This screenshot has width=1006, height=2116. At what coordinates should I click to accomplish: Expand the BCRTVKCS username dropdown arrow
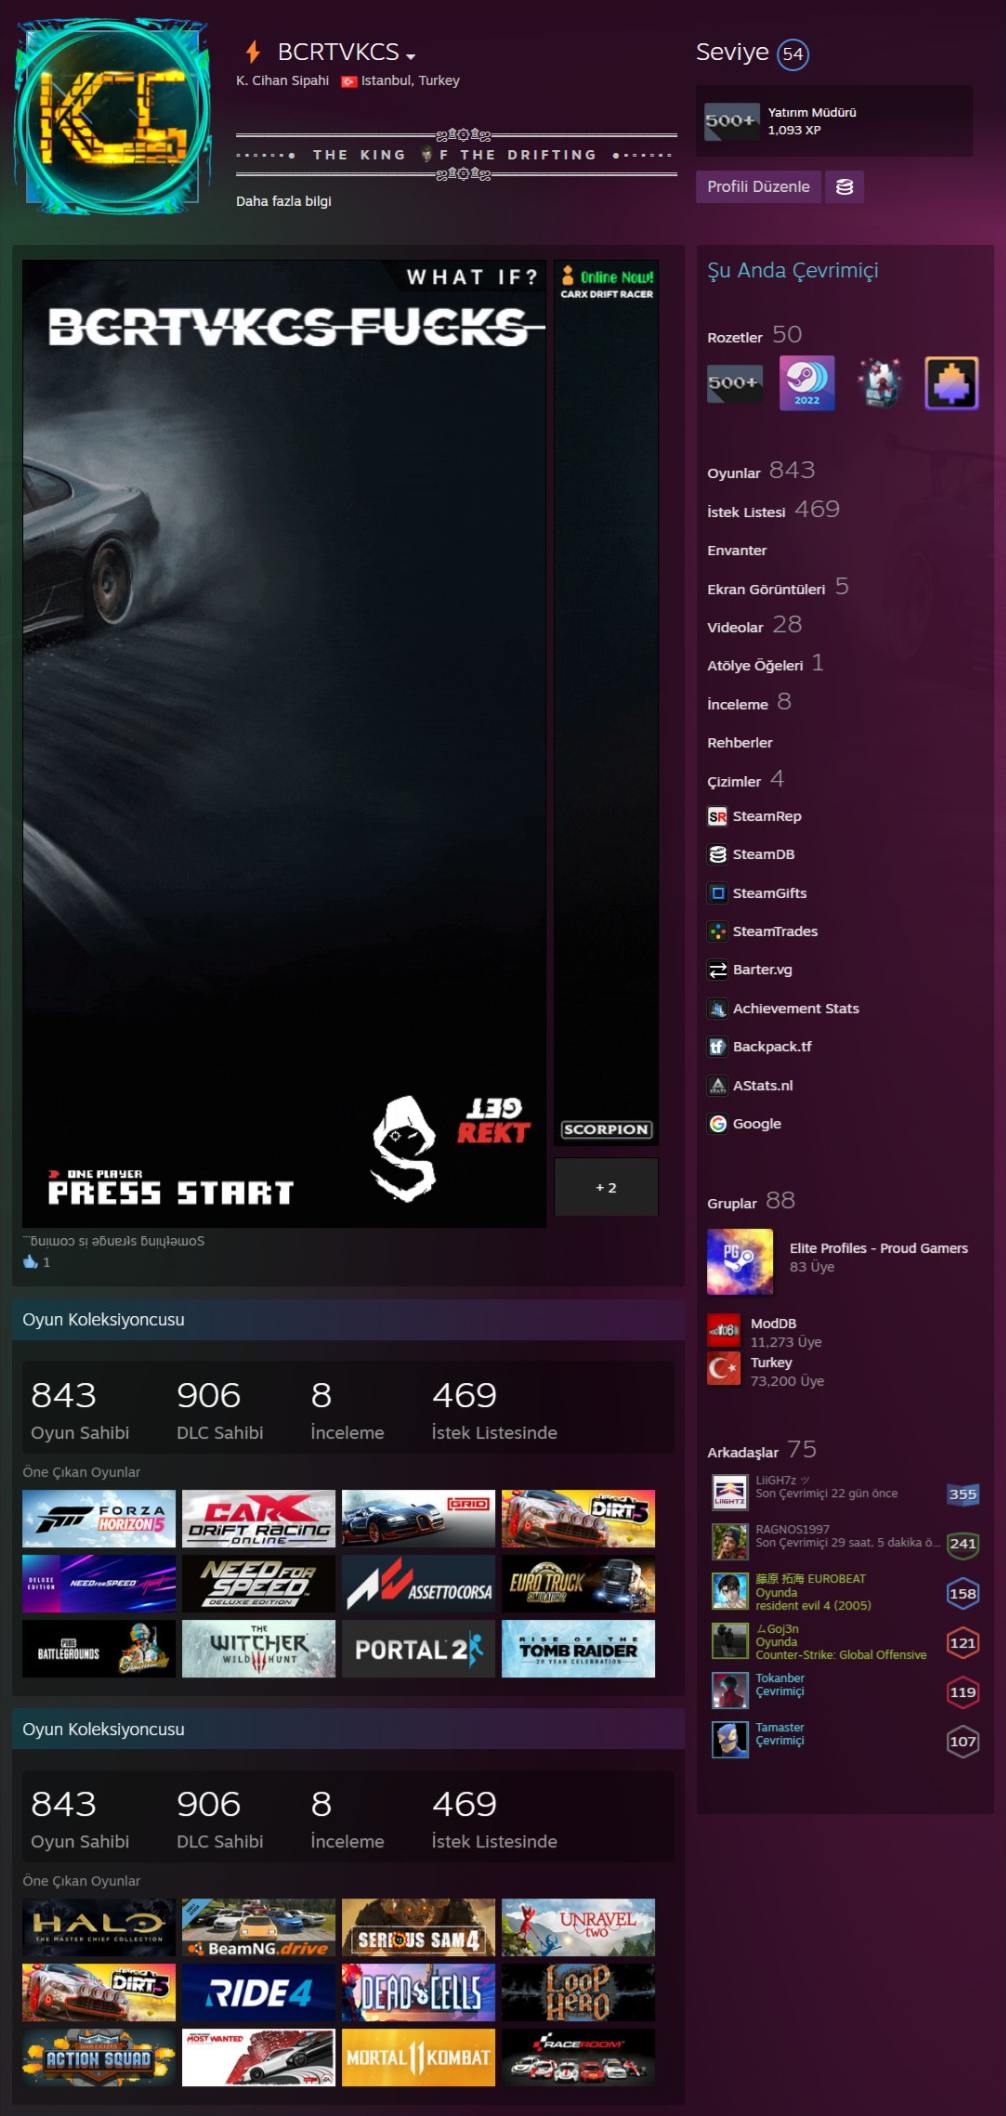[x=411, y=56]
